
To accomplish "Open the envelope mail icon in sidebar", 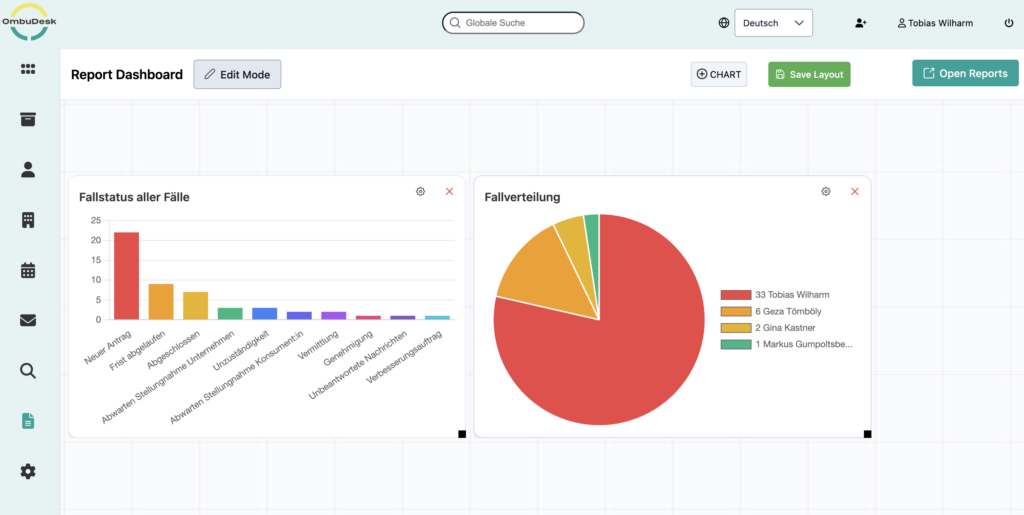I will pos(28,320).
